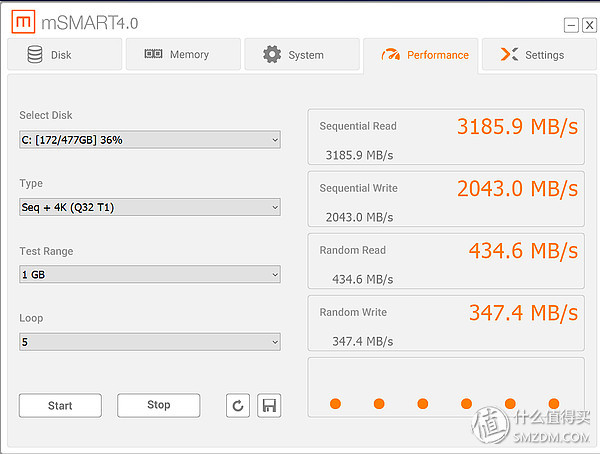Click the Random Read result panel
600x454 pixels.
[446, 261]
